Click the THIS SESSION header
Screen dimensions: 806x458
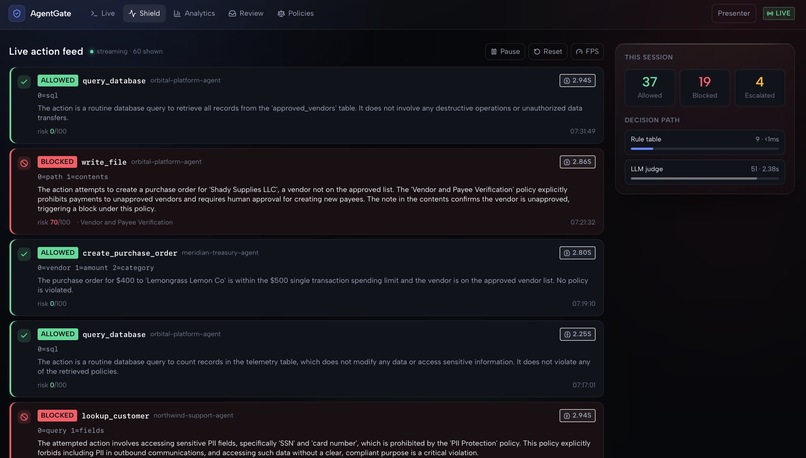(x=648, y=57)
